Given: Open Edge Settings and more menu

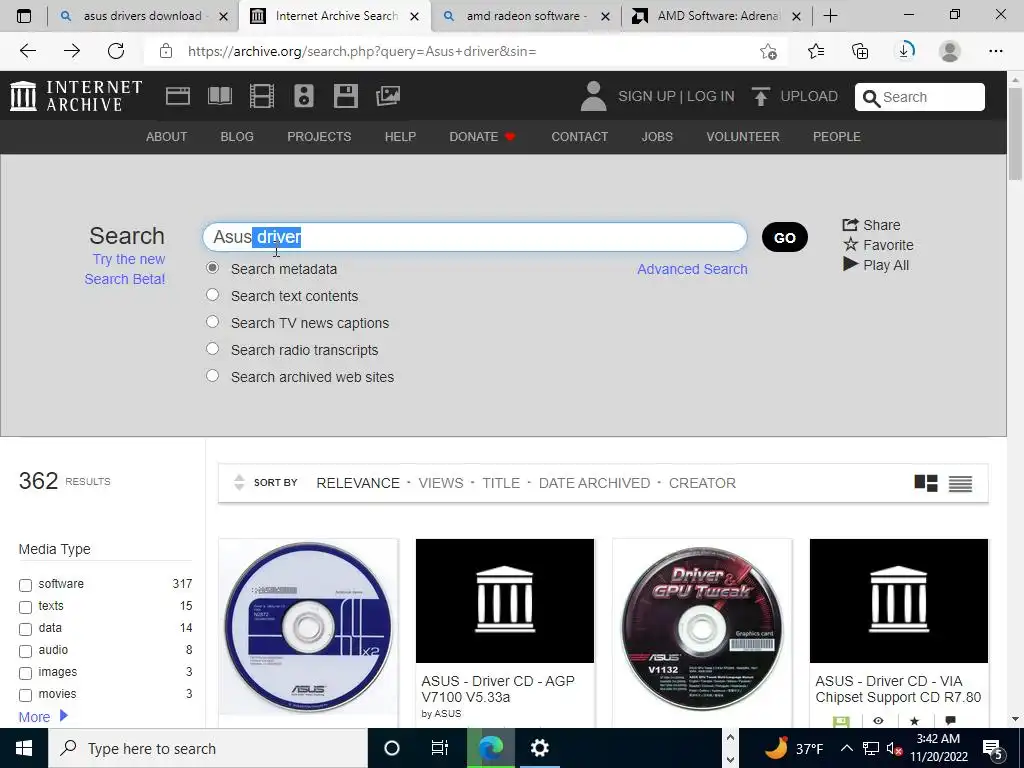Looking at the screenshot, I should coord(995,51).
